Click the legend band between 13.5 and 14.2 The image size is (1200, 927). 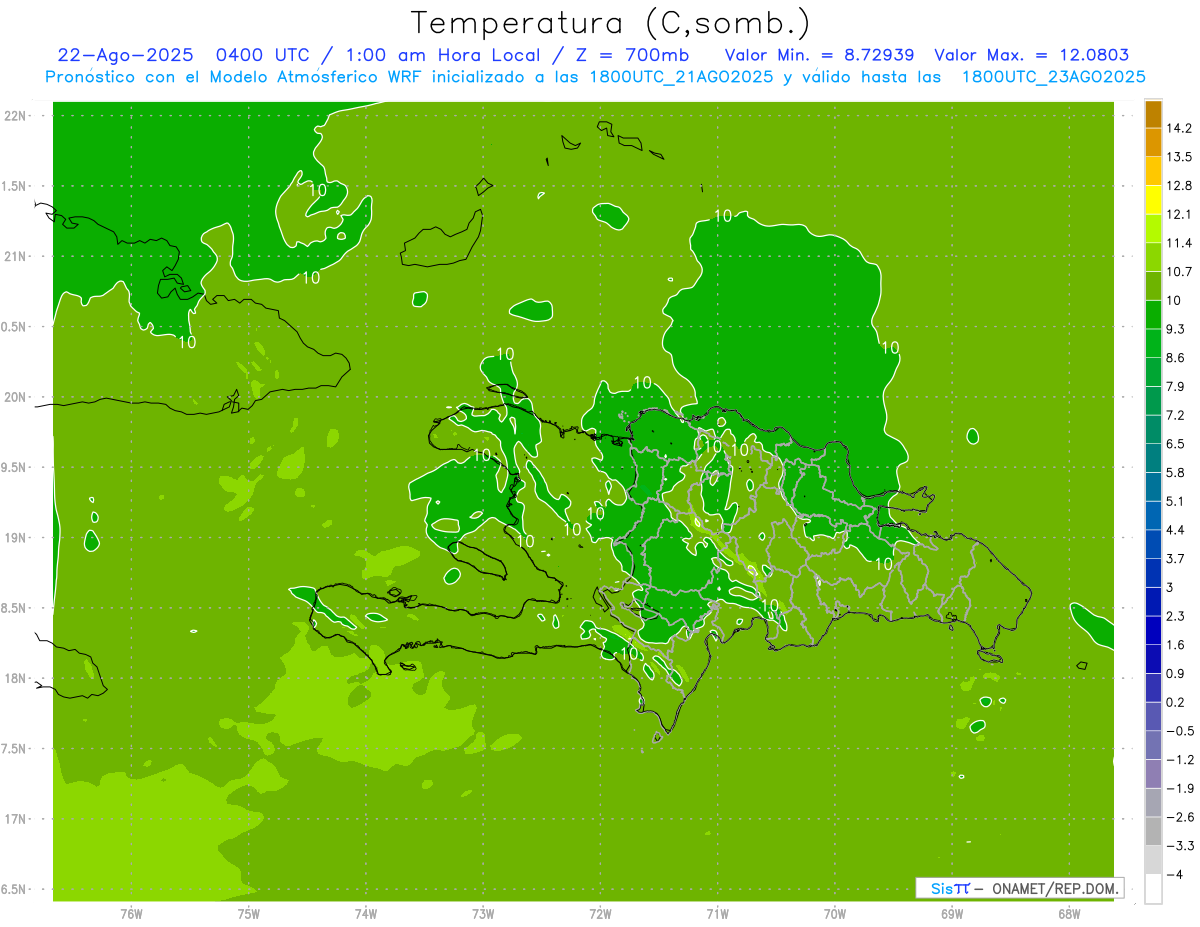[1153, 142]
